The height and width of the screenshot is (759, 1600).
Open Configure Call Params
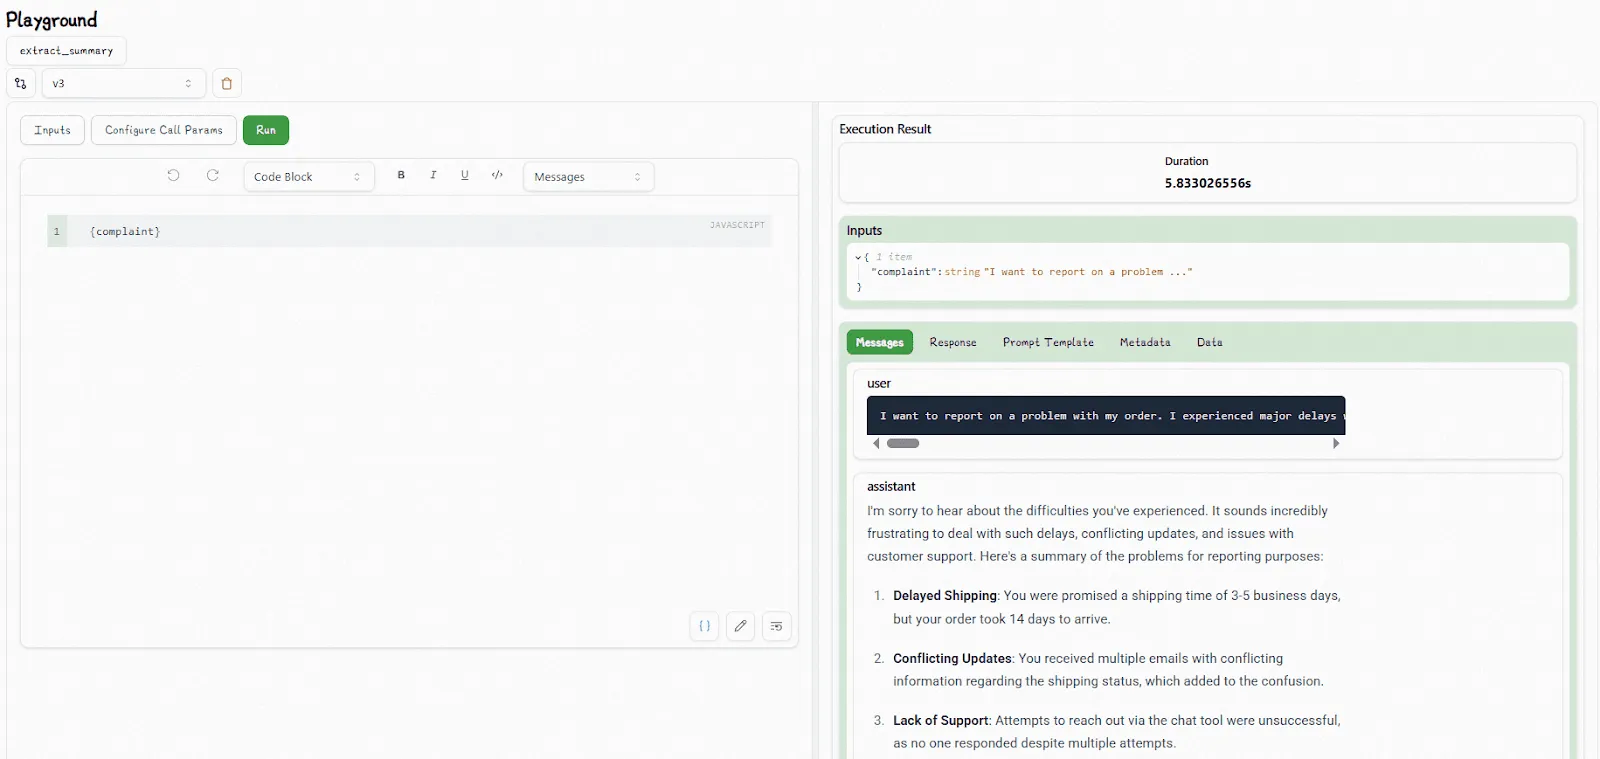[x=164, y=130]
